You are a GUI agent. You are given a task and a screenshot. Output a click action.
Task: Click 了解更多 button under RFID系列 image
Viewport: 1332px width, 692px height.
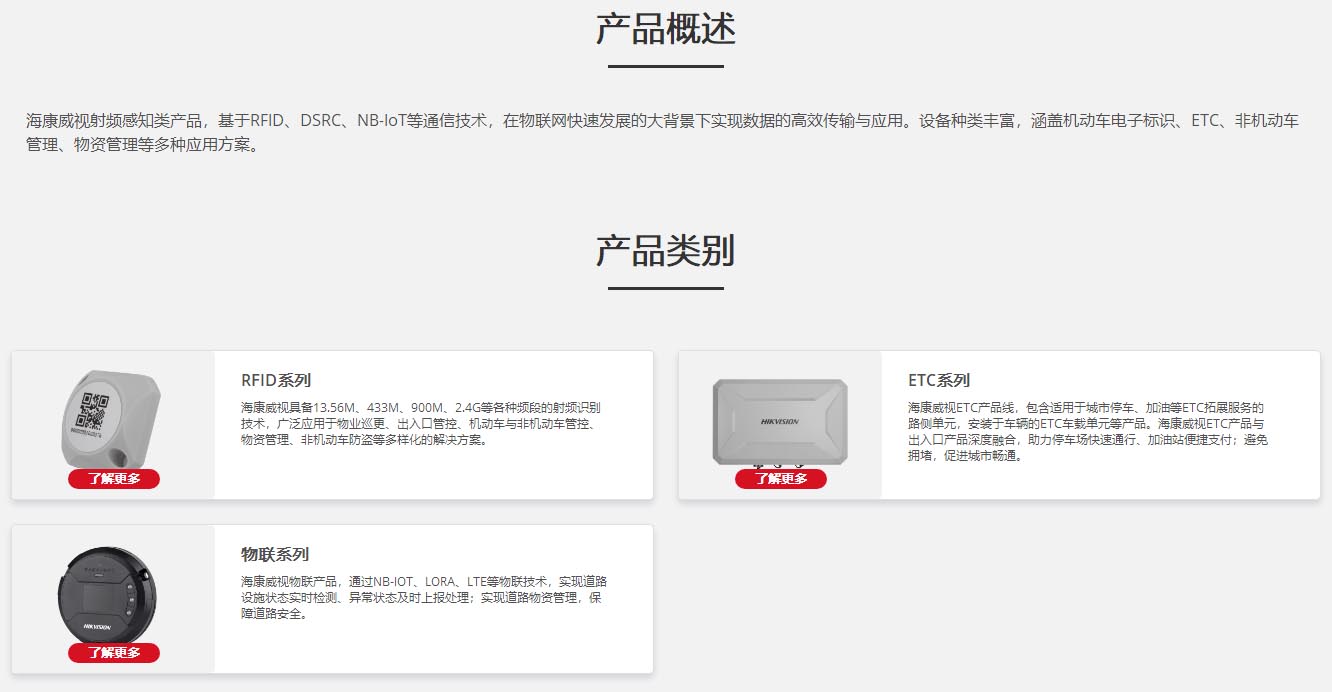(x=114, y=479)
